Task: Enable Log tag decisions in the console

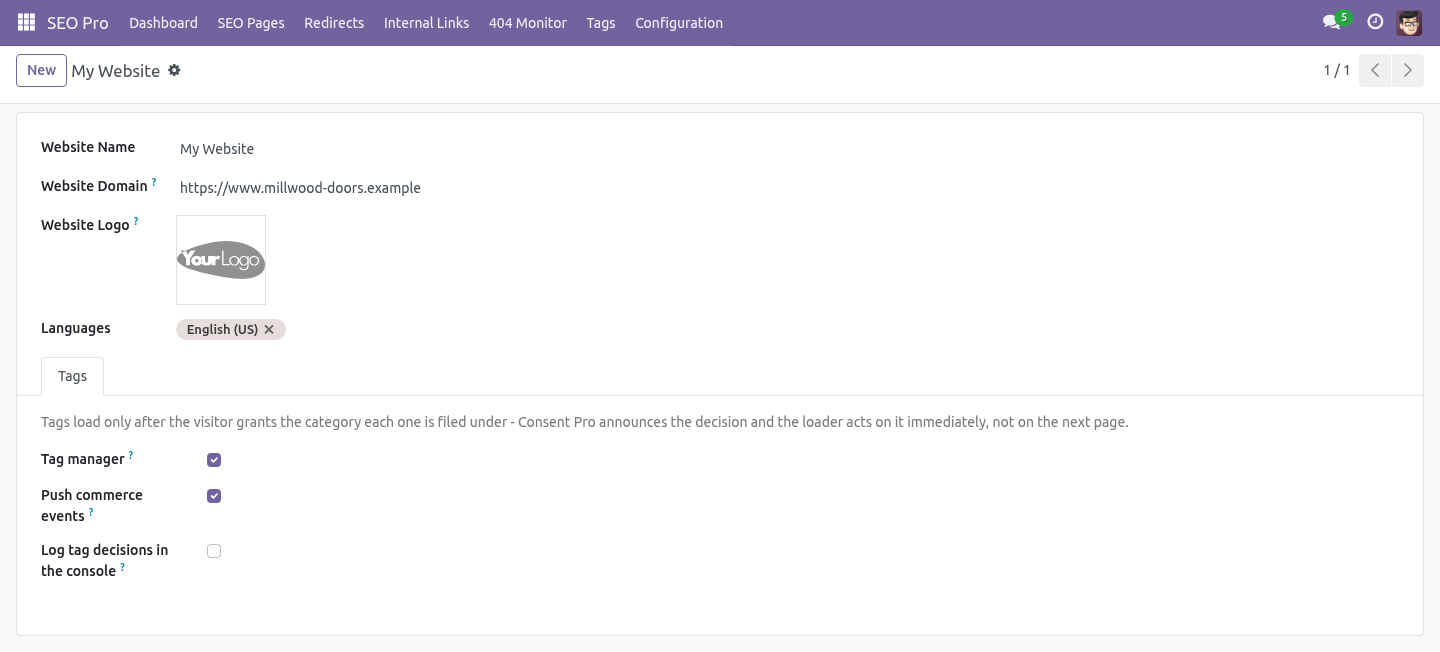Action: (x=214, y=551)
